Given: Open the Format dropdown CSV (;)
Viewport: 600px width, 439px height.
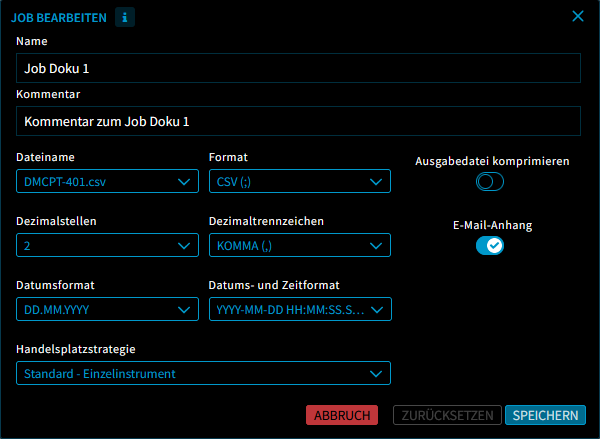Looking at the screenshot, I should pos(300,181).
